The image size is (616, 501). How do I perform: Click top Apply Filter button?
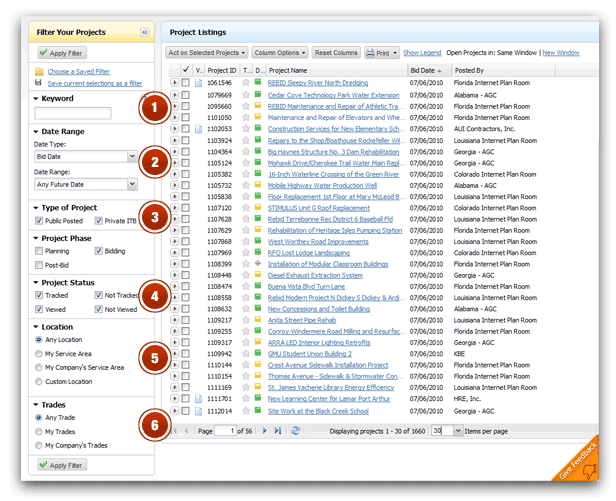coord(62,53)
